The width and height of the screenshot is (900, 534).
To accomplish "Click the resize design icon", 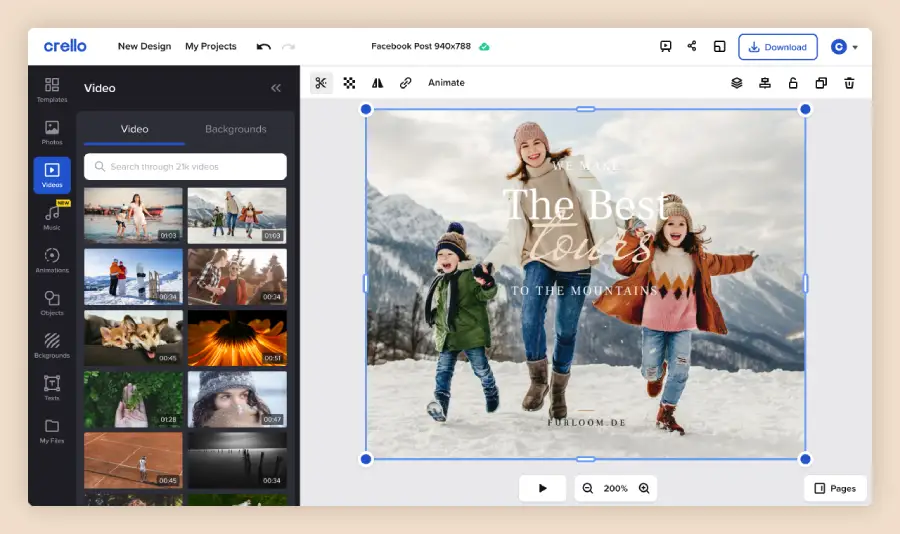I will (x=719, y=47).
